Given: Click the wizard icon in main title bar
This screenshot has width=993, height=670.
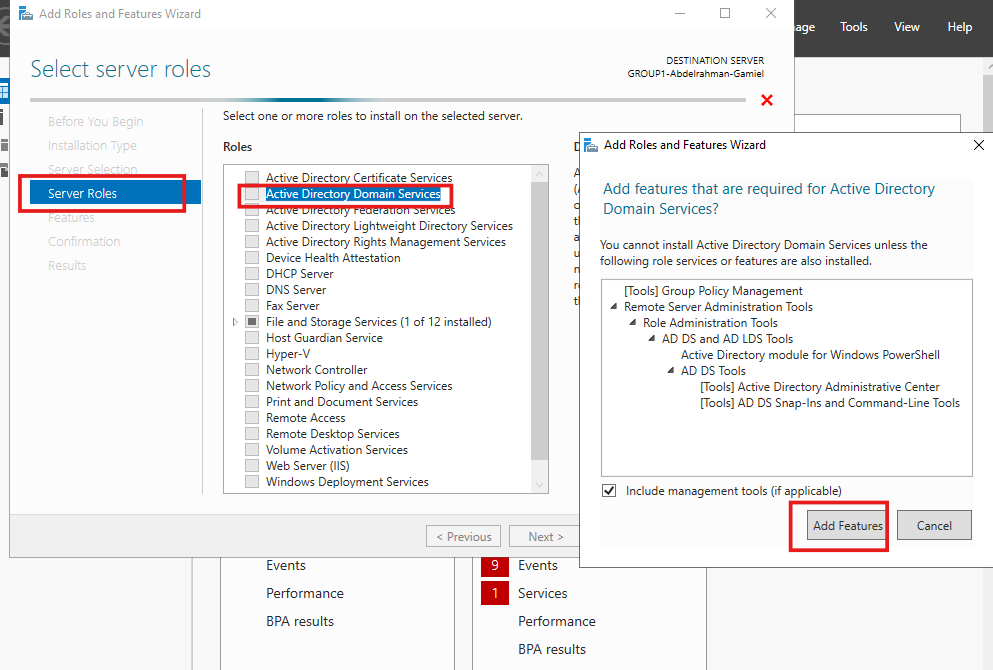Looking at the screenshot, I should click(x=26, y=13).
